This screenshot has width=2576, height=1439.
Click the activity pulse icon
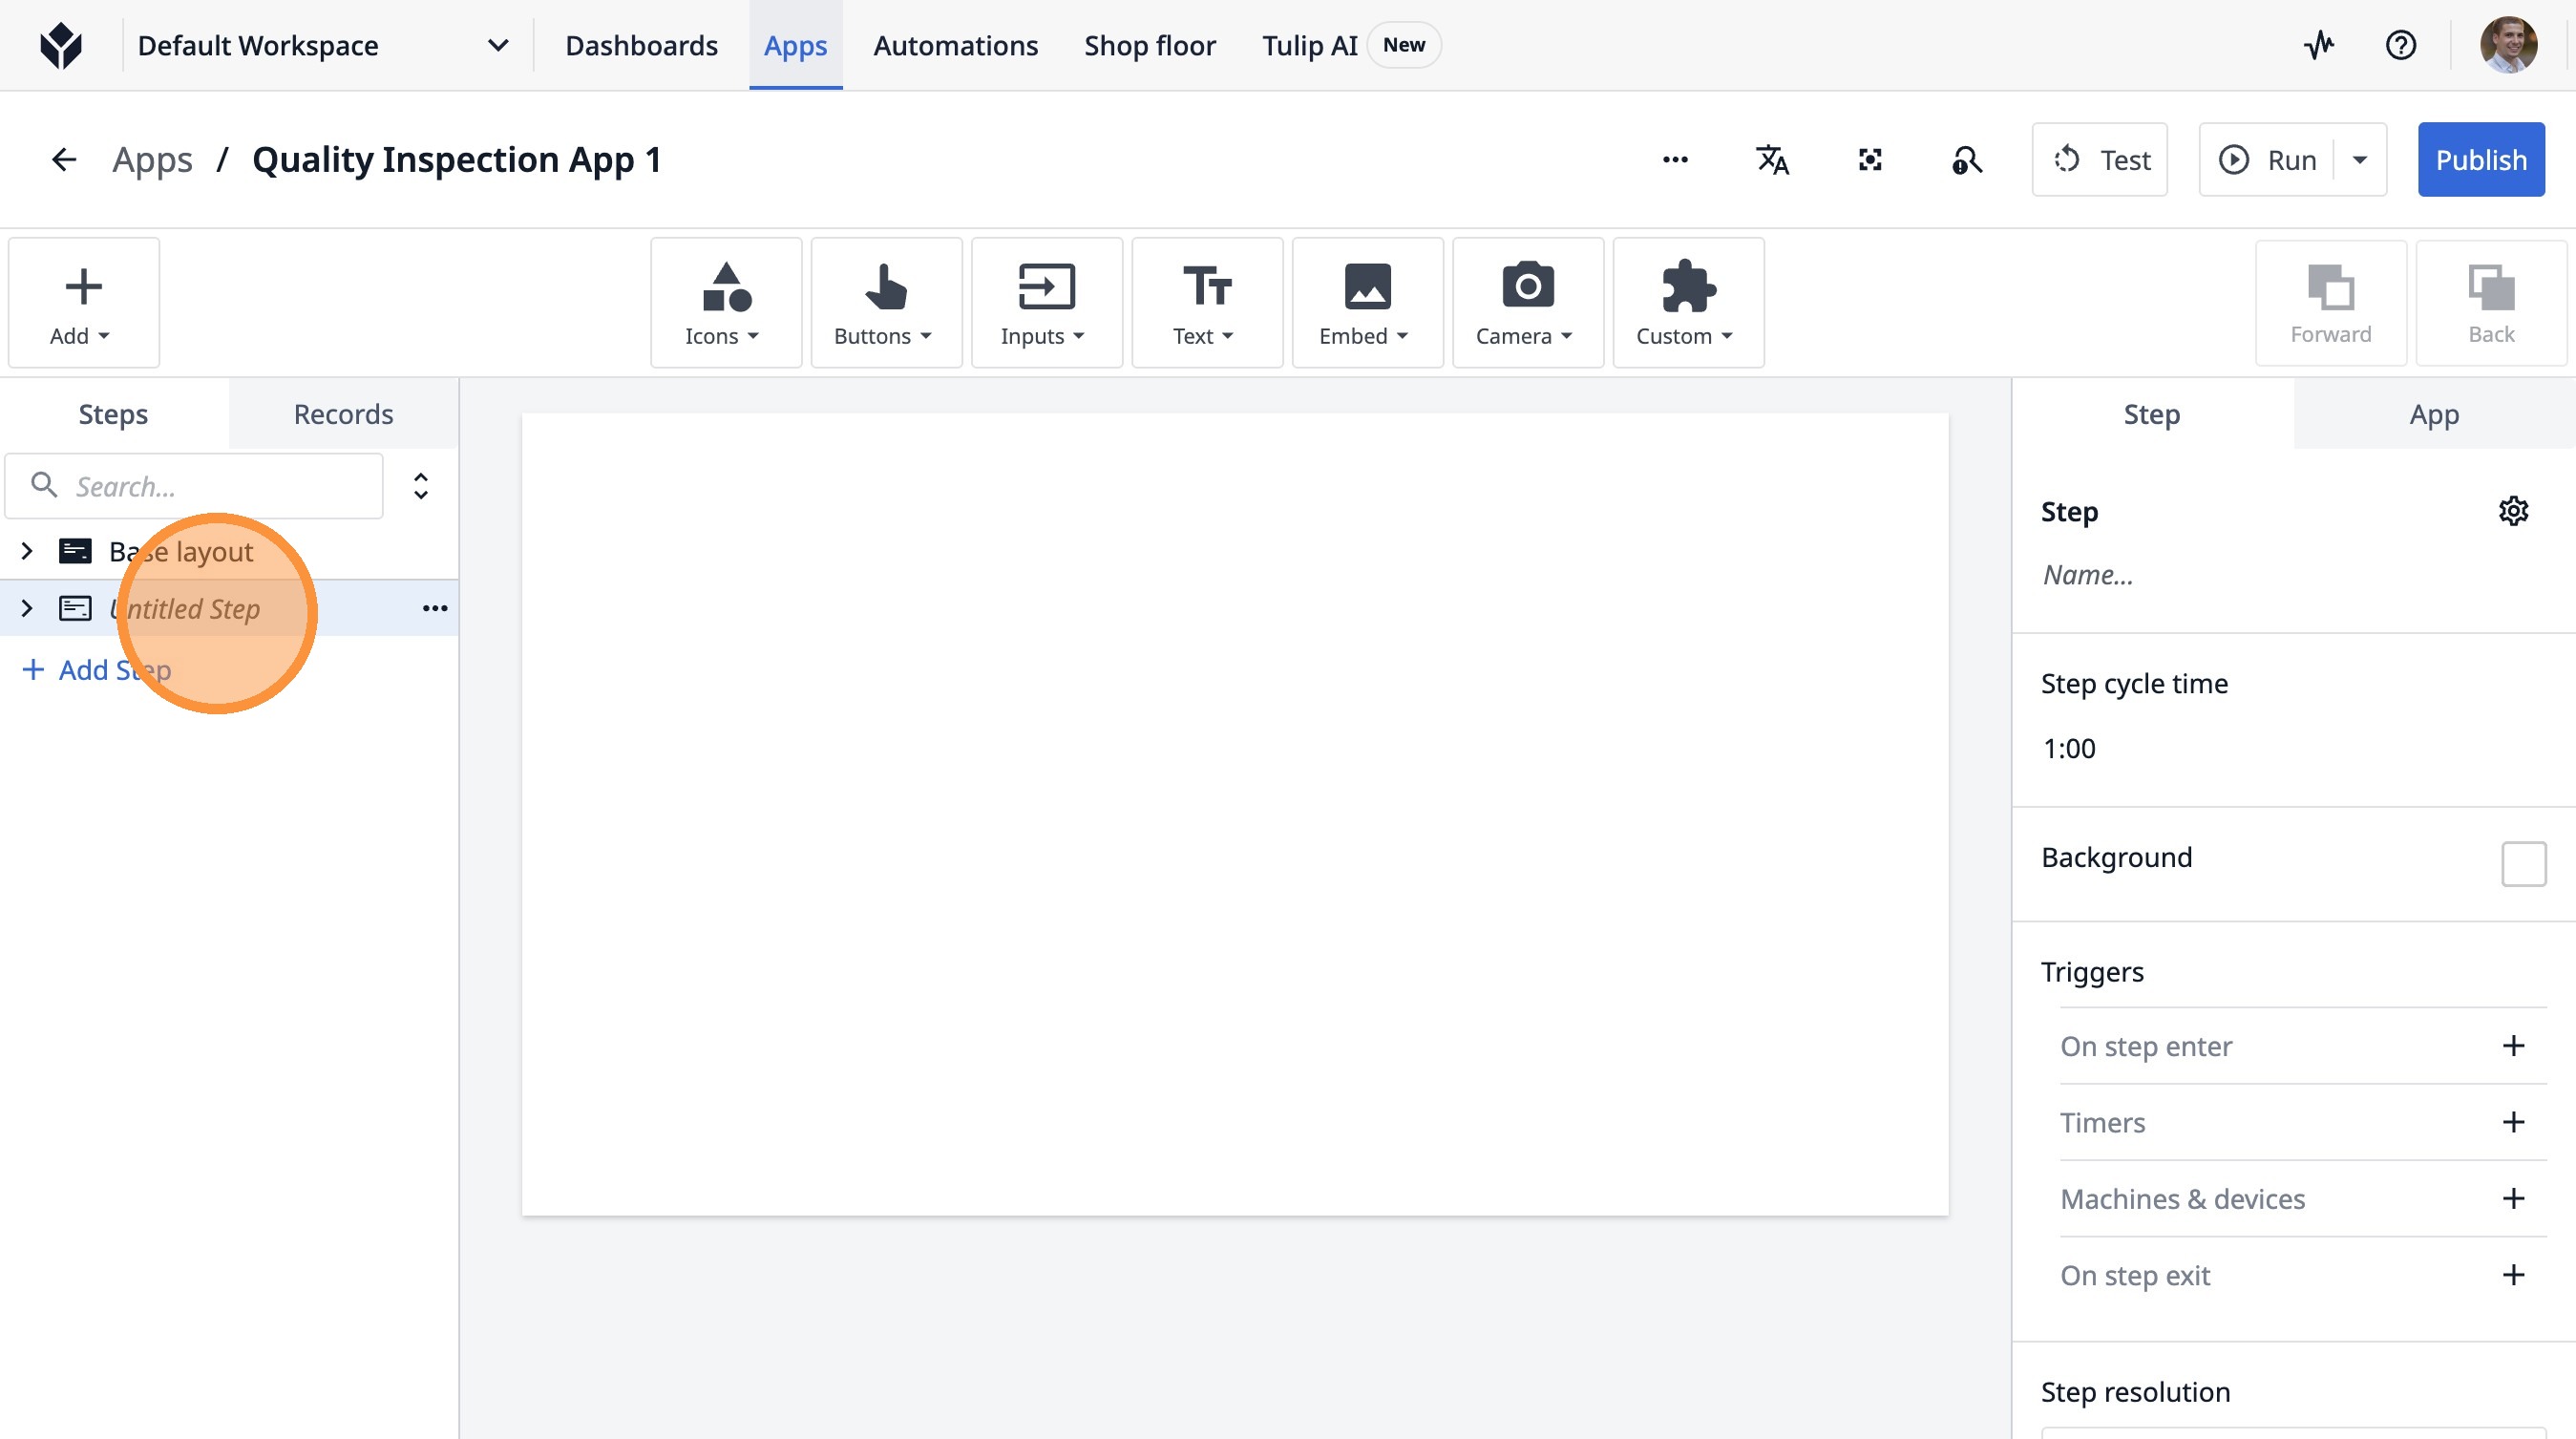(x=2319, y=45)
